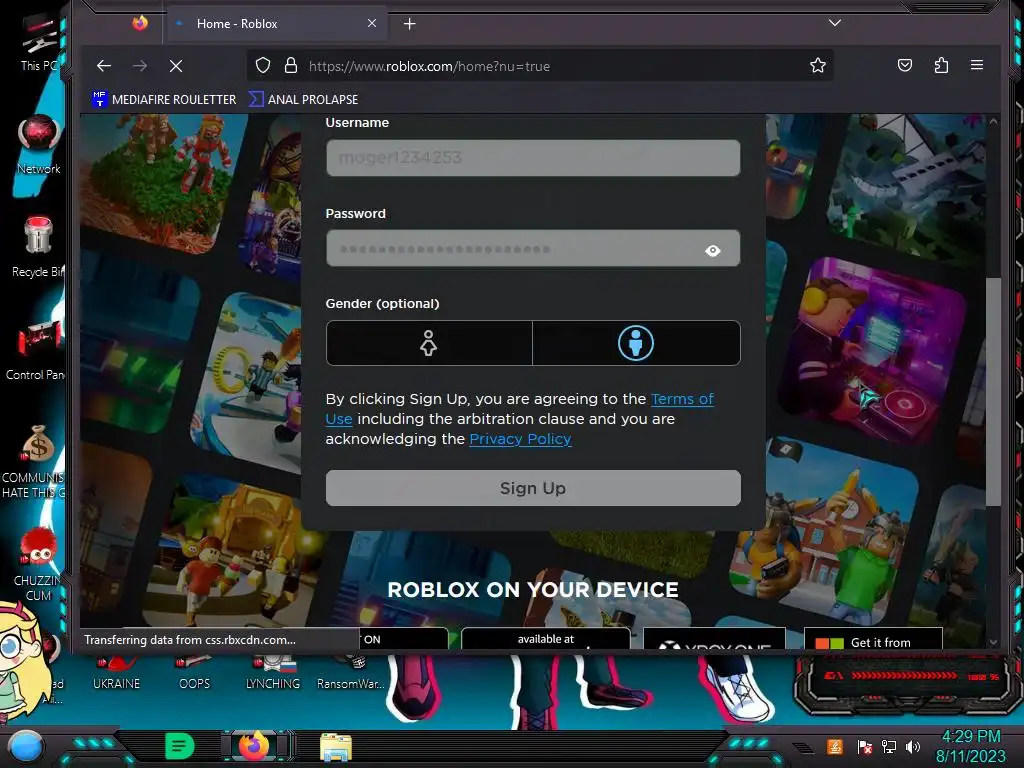Open the Pocket save button
1024x768 pixels.
coord(904,65)
